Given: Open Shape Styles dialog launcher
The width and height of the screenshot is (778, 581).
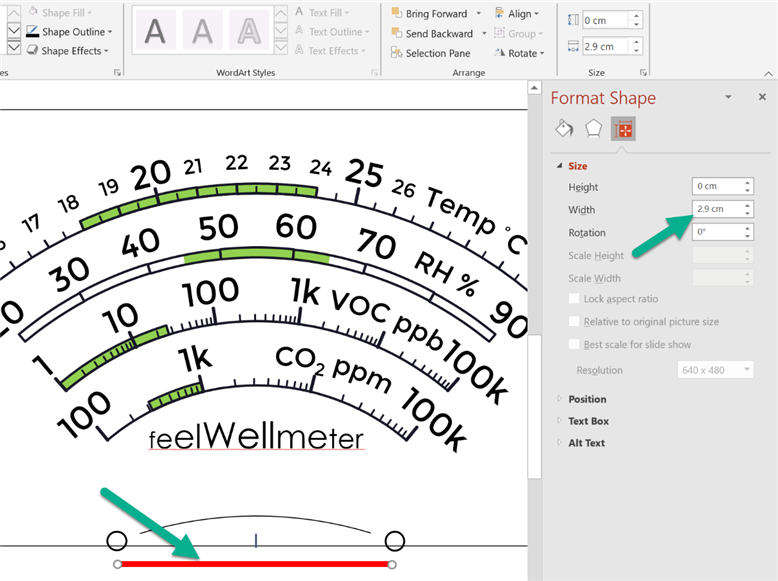Looking at the screenshot, I should pyautogui.click(x=118, y=73).
